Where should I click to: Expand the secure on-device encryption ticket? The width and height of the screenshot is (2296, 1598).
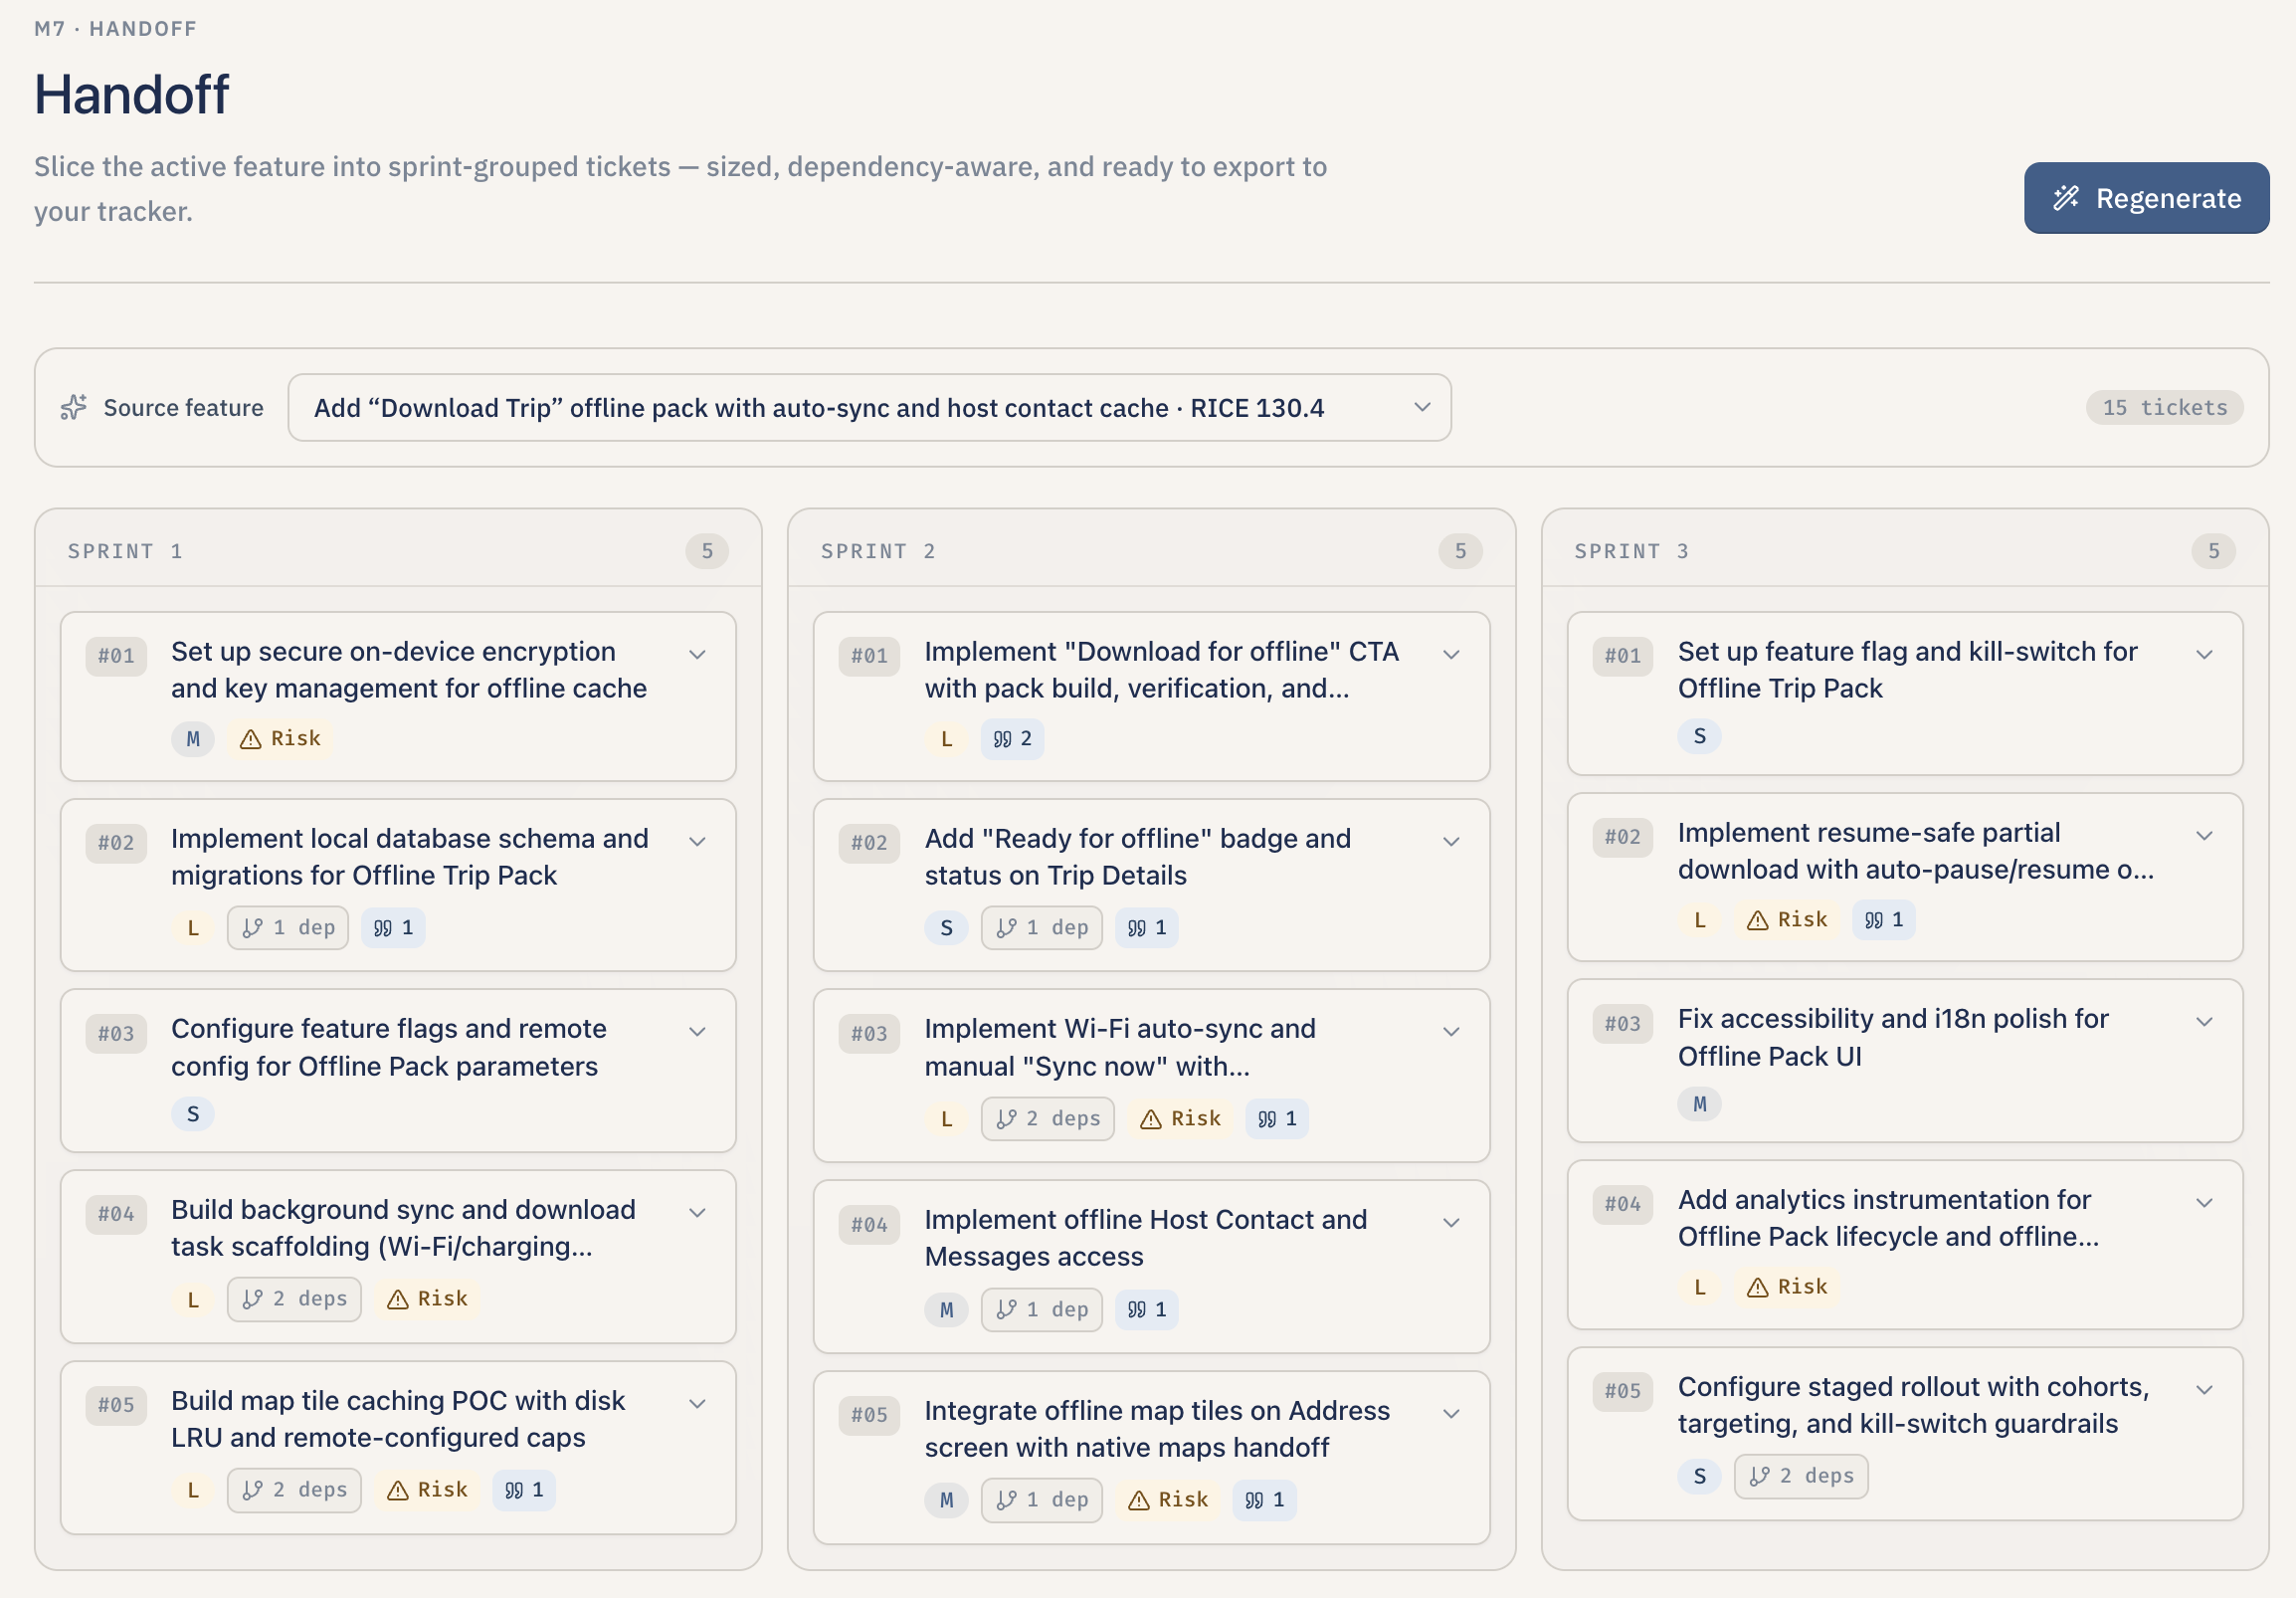click(x=697, y=654)
